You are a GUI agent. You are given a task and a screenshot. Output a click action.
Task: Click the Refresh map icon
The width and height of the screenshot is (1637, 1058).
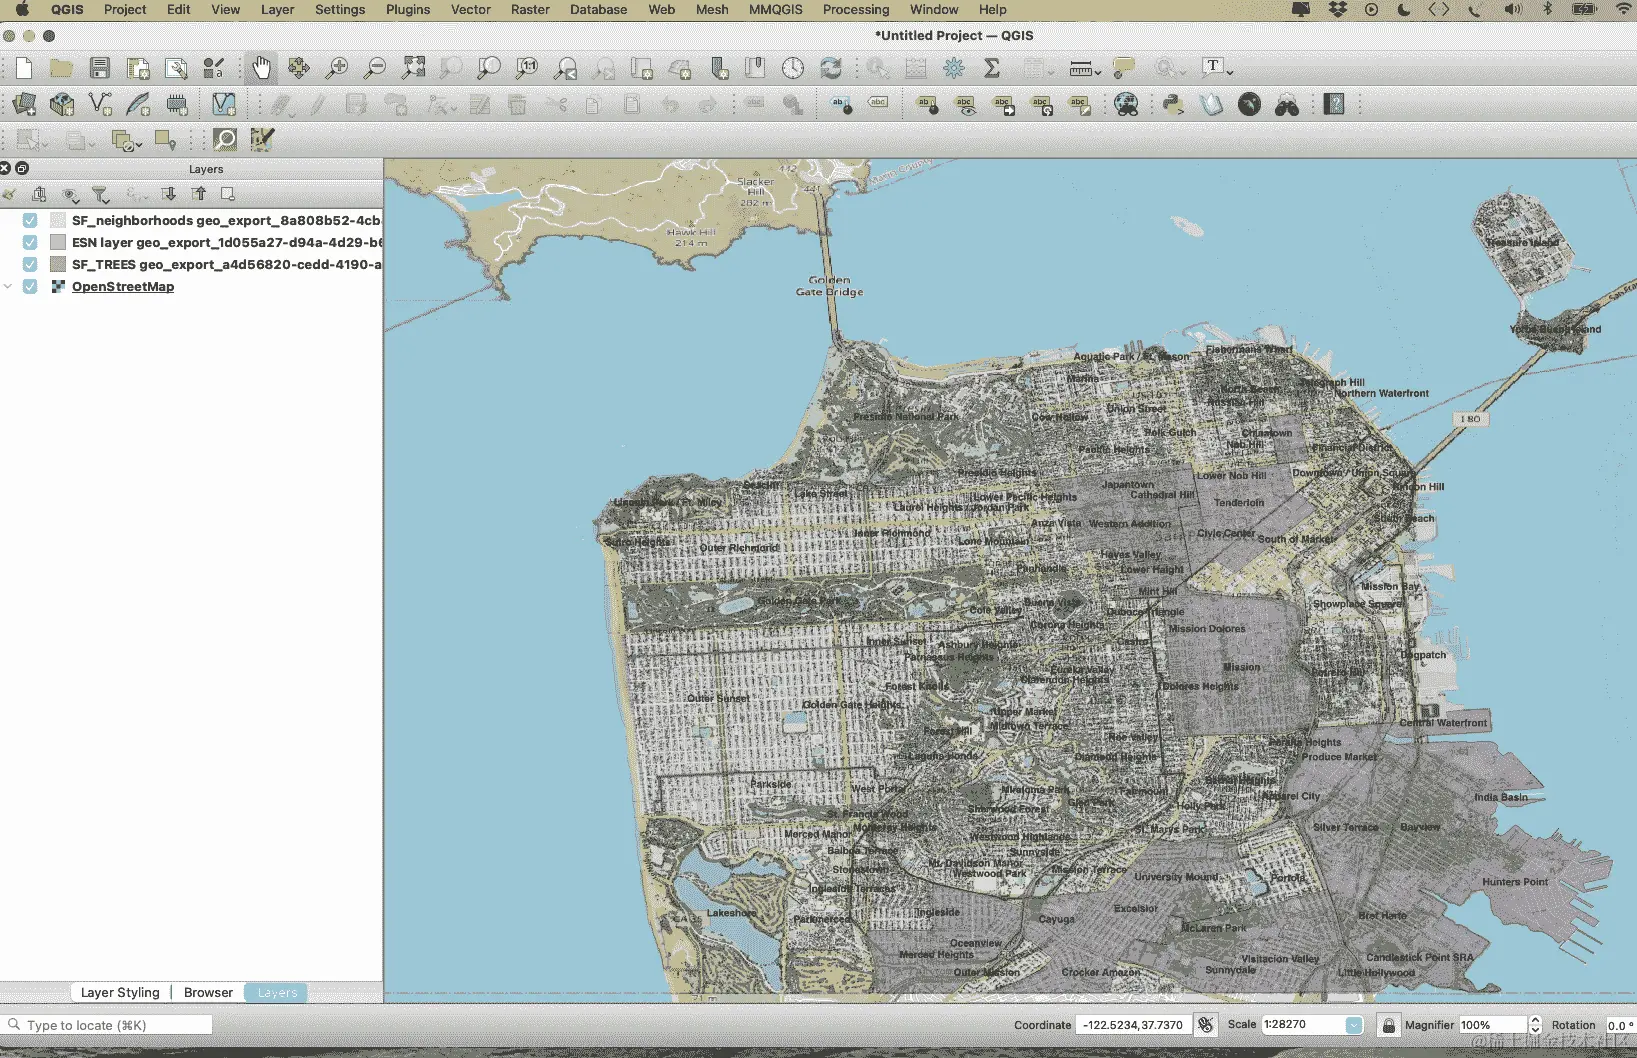coord(831,68)
